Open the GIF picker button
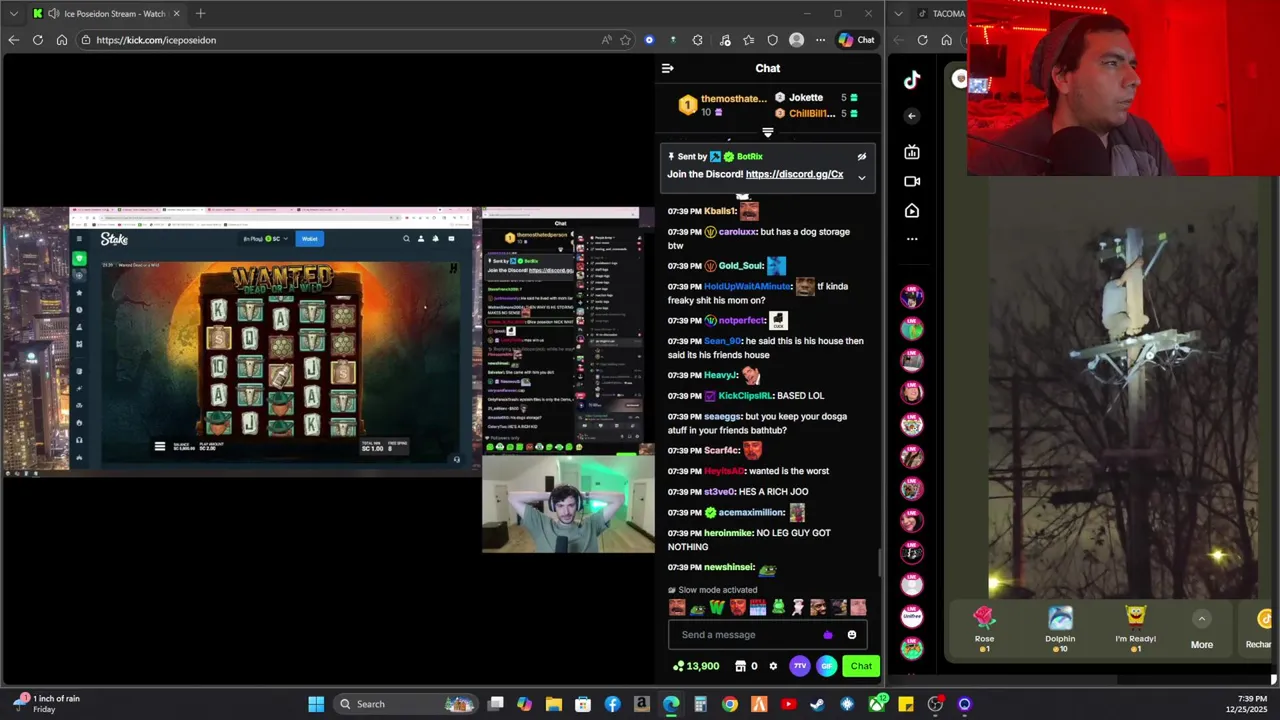Viewport: 1280px width, 720px height. [x=826, y=666]
